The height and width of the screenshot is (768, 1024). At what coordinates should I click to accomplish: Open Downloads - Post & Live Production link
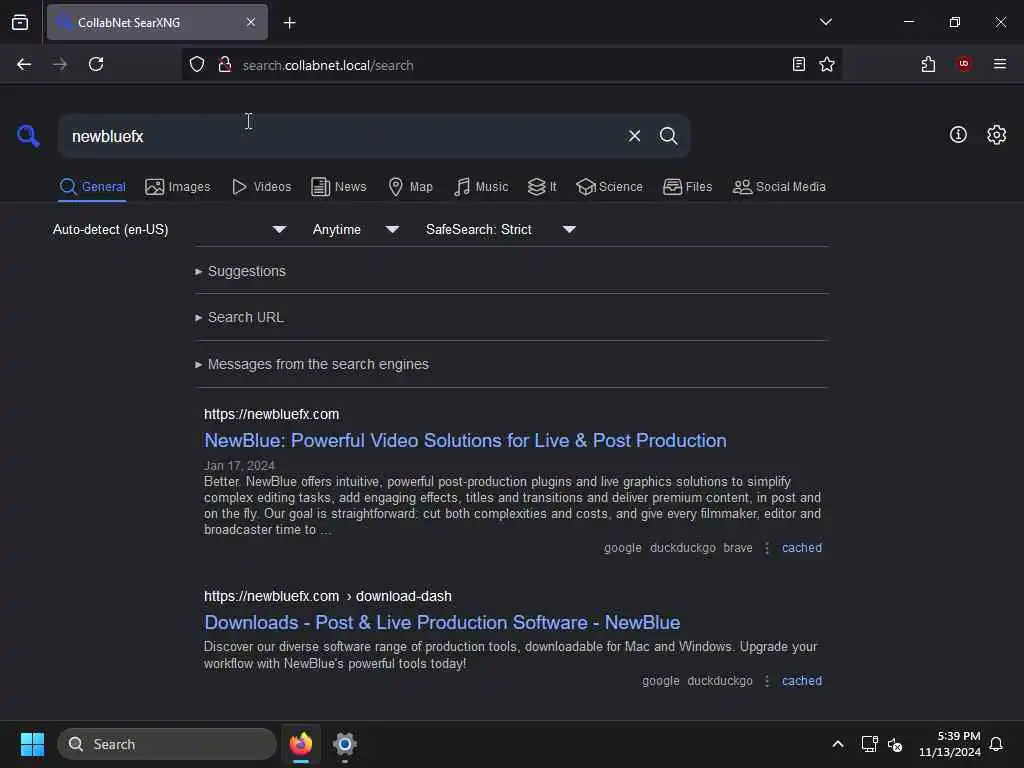point(442,622)
